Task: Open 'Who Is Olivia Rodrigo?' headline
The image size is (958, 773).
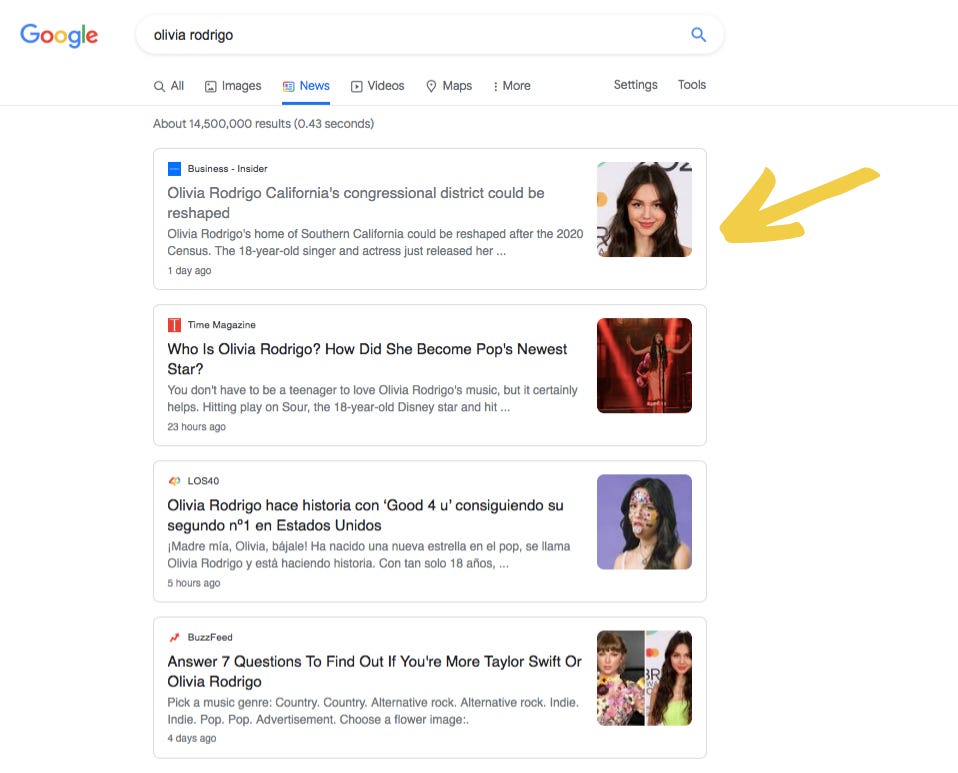Action: pos(367,359)
